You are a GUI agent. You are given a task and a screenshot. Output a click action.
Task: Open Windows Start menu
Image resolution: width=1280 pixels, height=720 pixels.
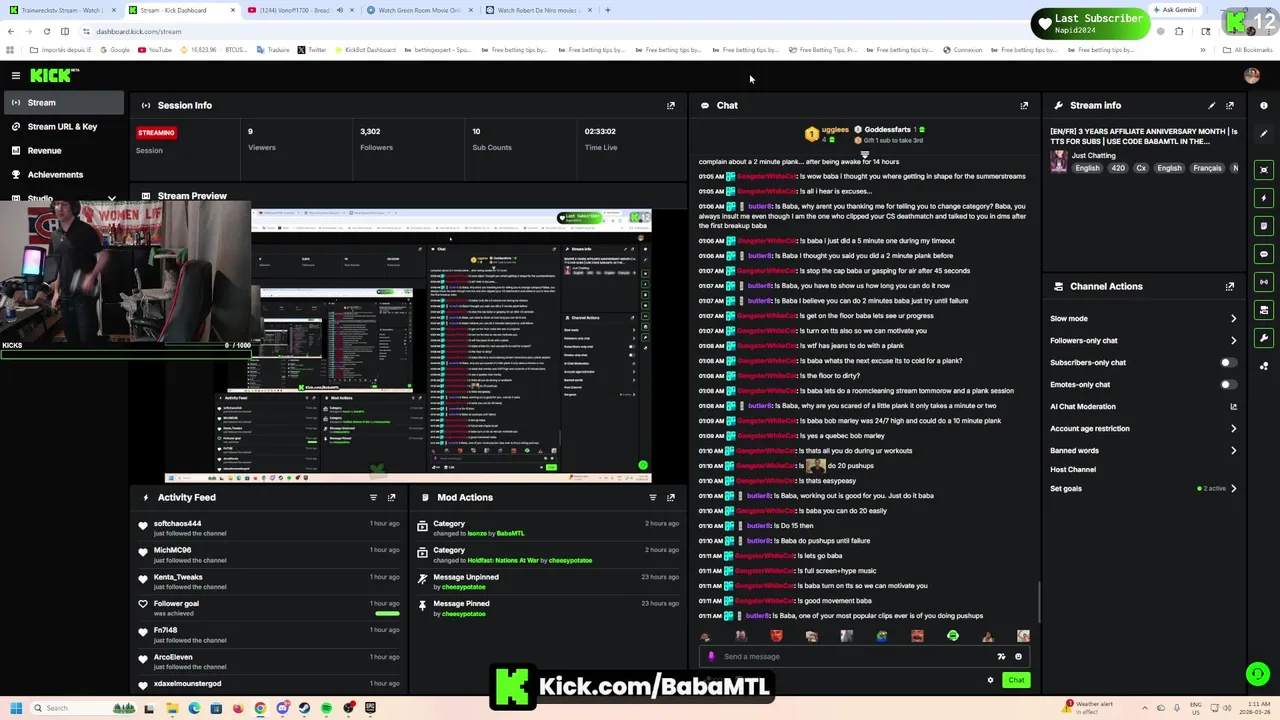[16, 708]
